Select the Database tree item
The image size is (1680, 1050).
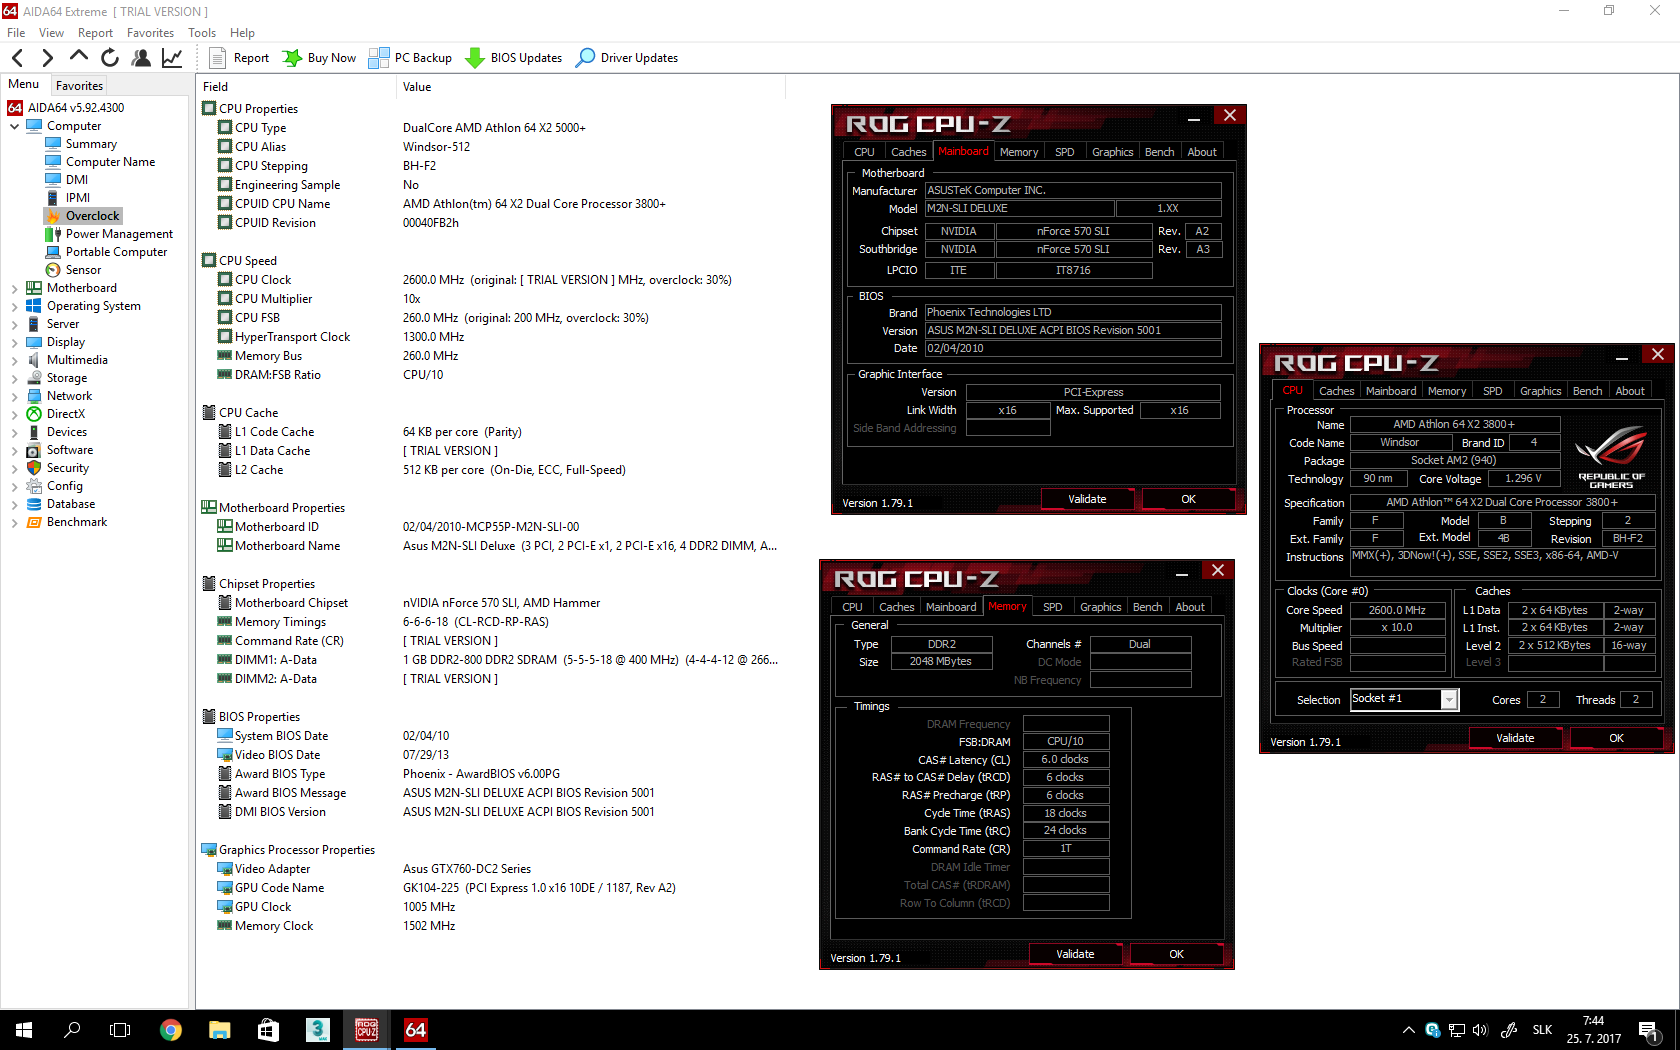pyautogui.click(x=71, y=504)
